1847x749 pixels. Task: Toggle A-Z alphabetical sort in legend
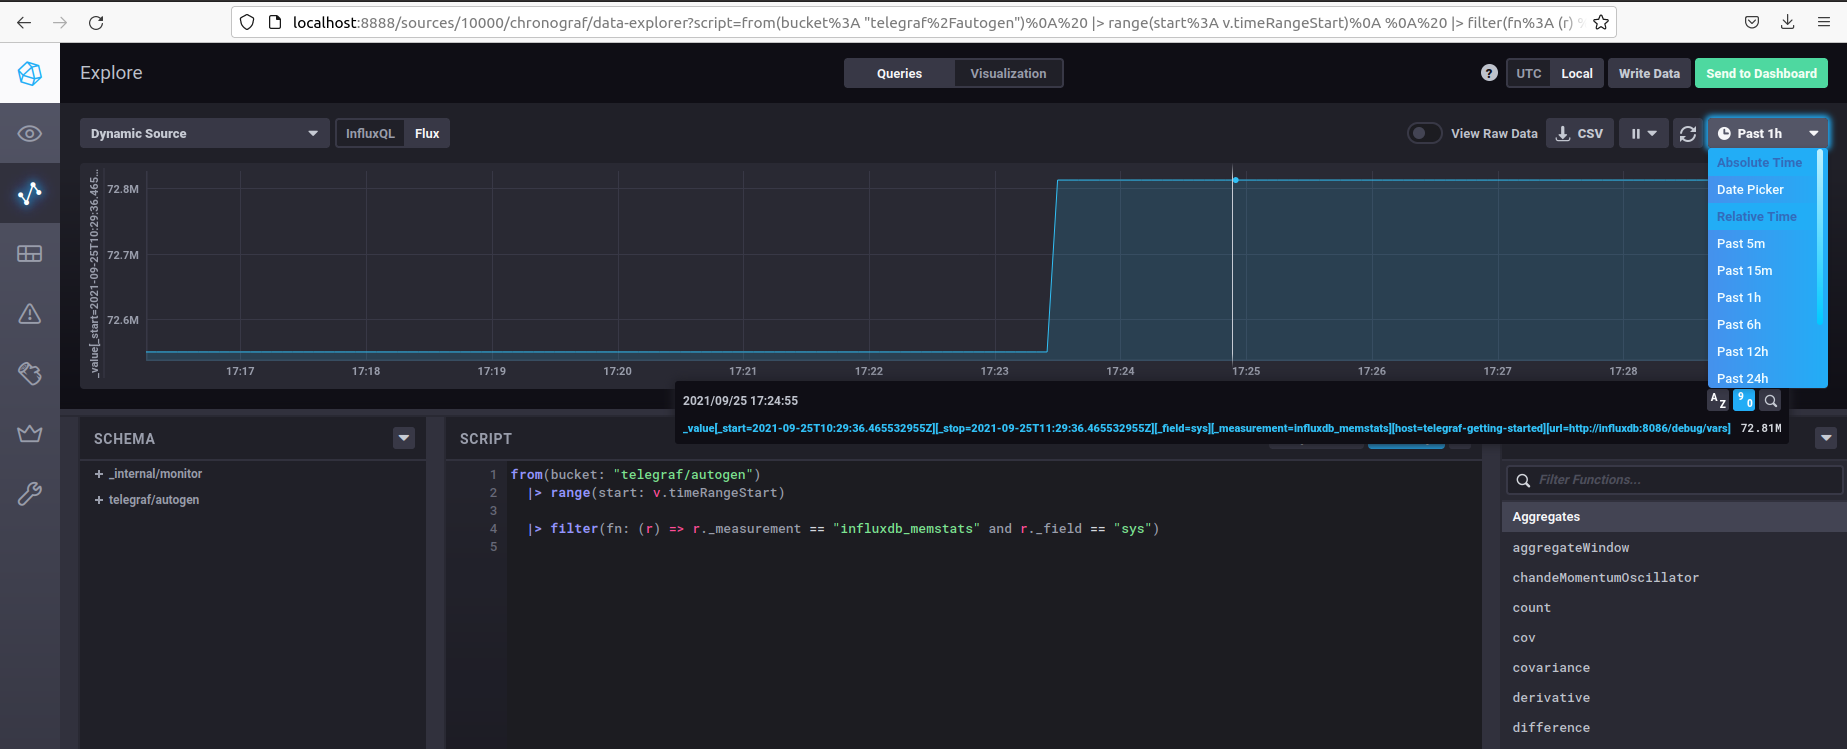1718,401
